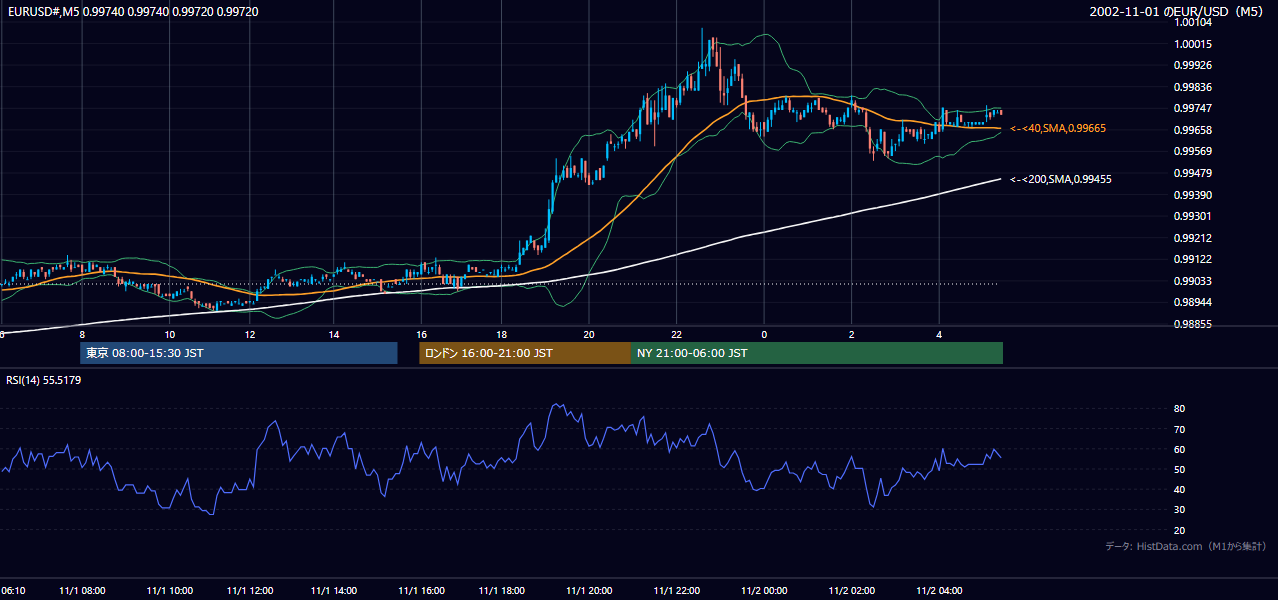Screen dimensions: 1278x600
Task: Click price axis value 1.00015
Action: click(x=1192, y=44)
